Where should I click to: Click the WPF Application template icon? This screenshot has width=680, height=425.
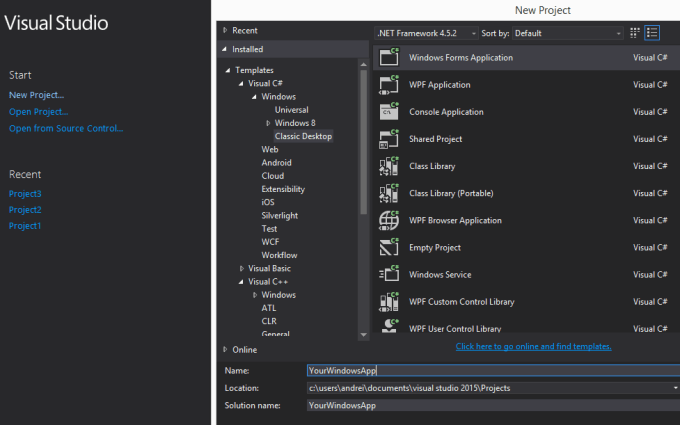pos(389,85)
